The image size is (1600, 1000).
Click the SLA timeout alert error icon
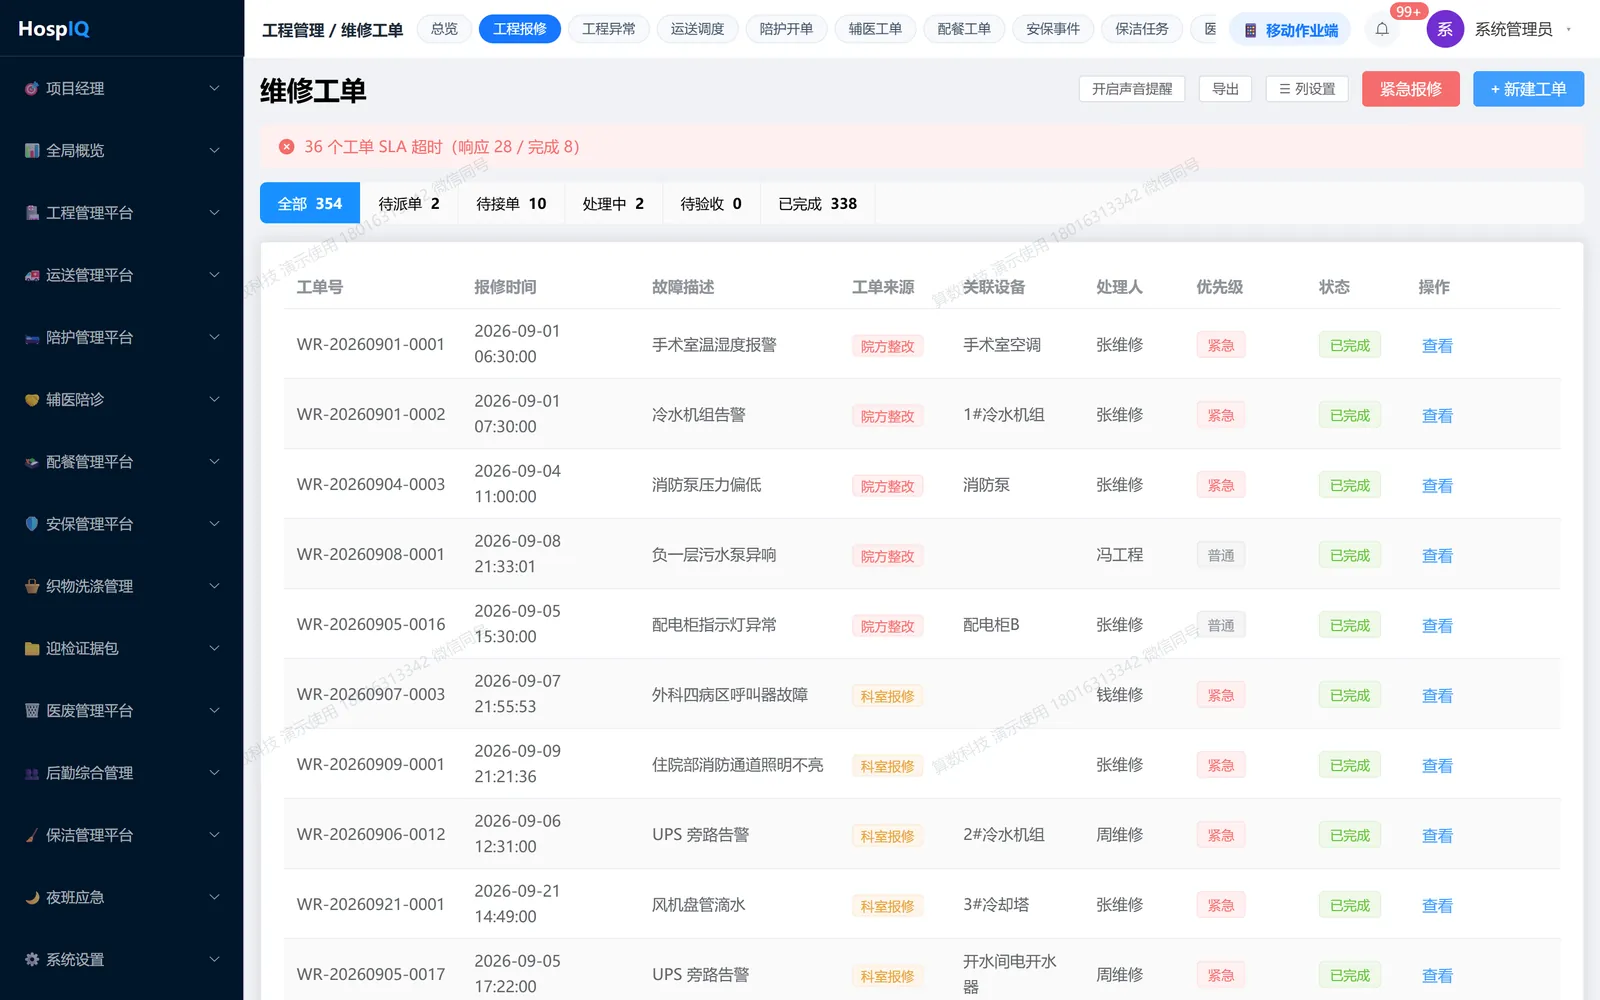[286, 146]
